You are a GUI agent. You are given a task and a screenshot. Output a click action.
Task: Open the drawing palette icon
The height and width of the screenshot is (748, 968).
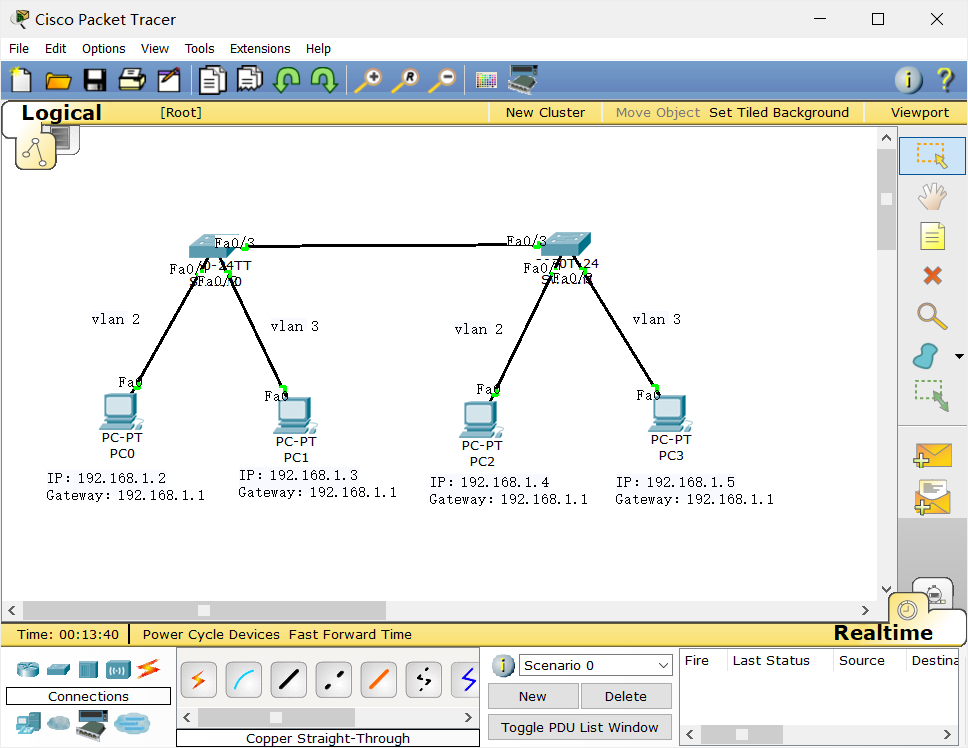tap(486, 80)
